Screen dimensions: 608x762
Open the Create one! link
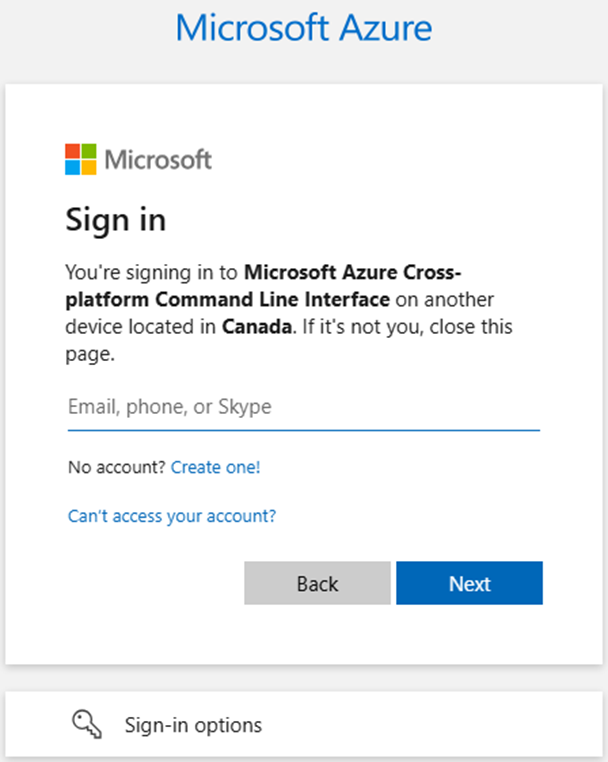215,467
